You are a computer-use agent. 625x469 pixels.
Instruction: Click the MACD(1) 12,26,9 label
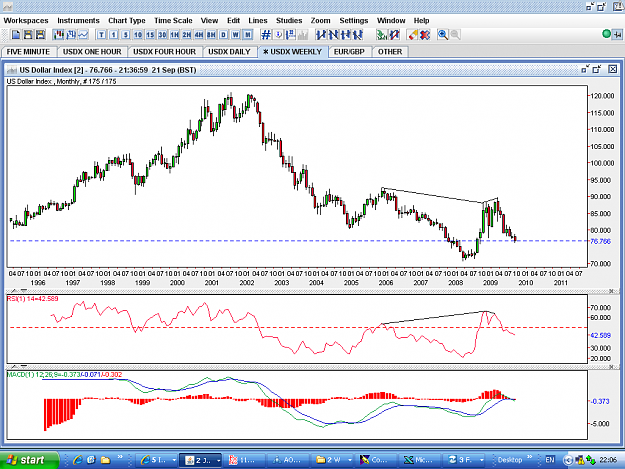[64, 375]
